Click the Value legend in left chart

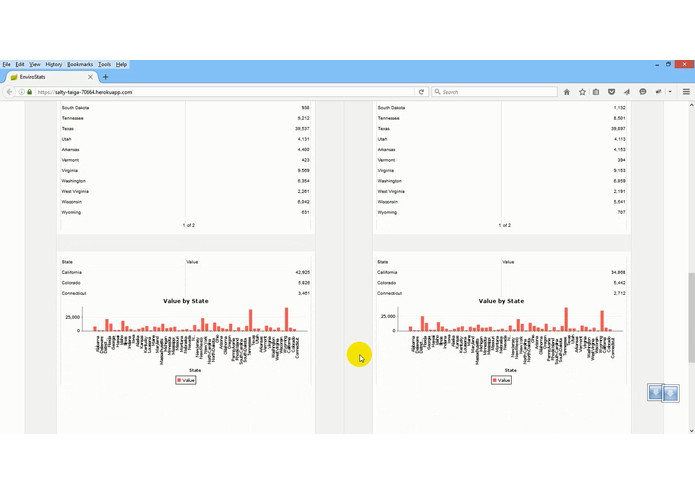click(x=186, y=380)
